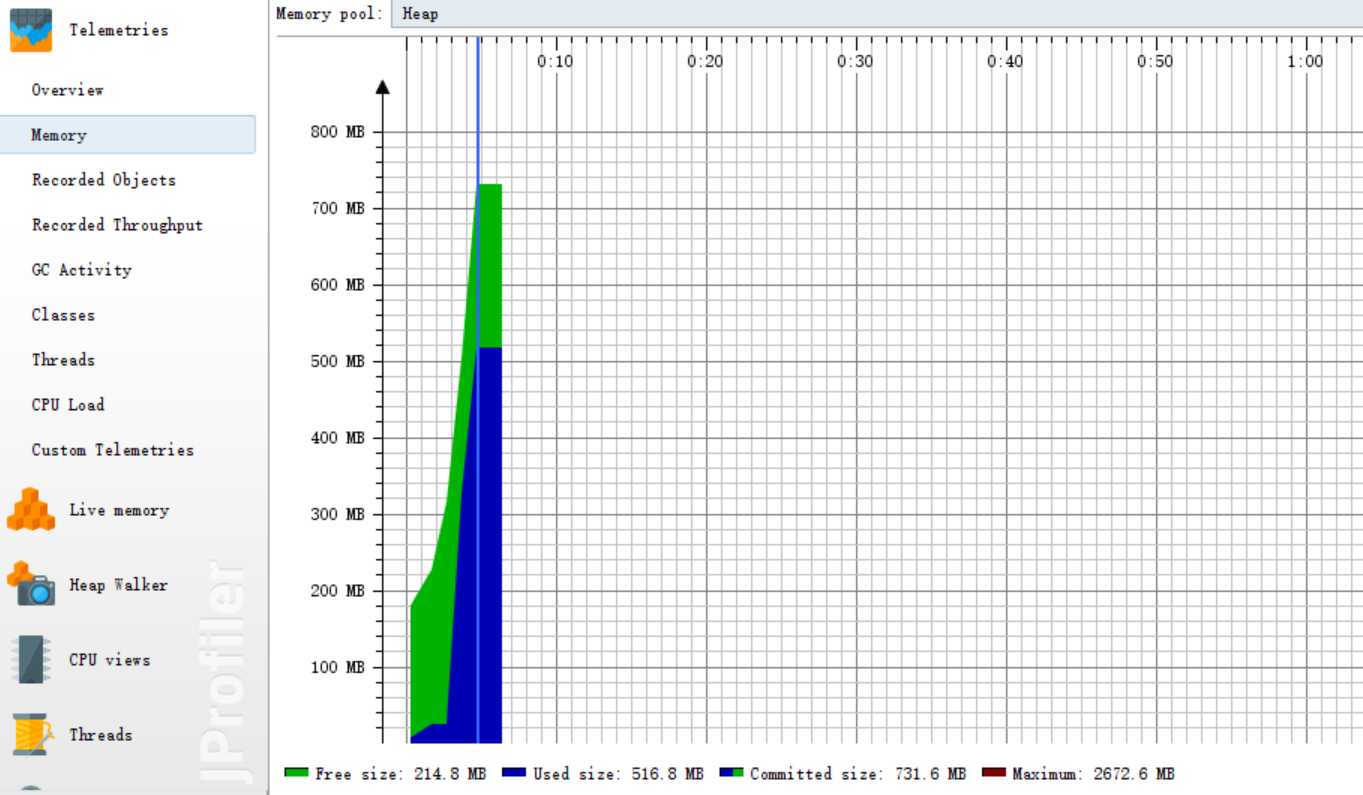Click the Heap Walker section label
The height and width of the screenshot is (795, 1363).
[x=118, y=585]
